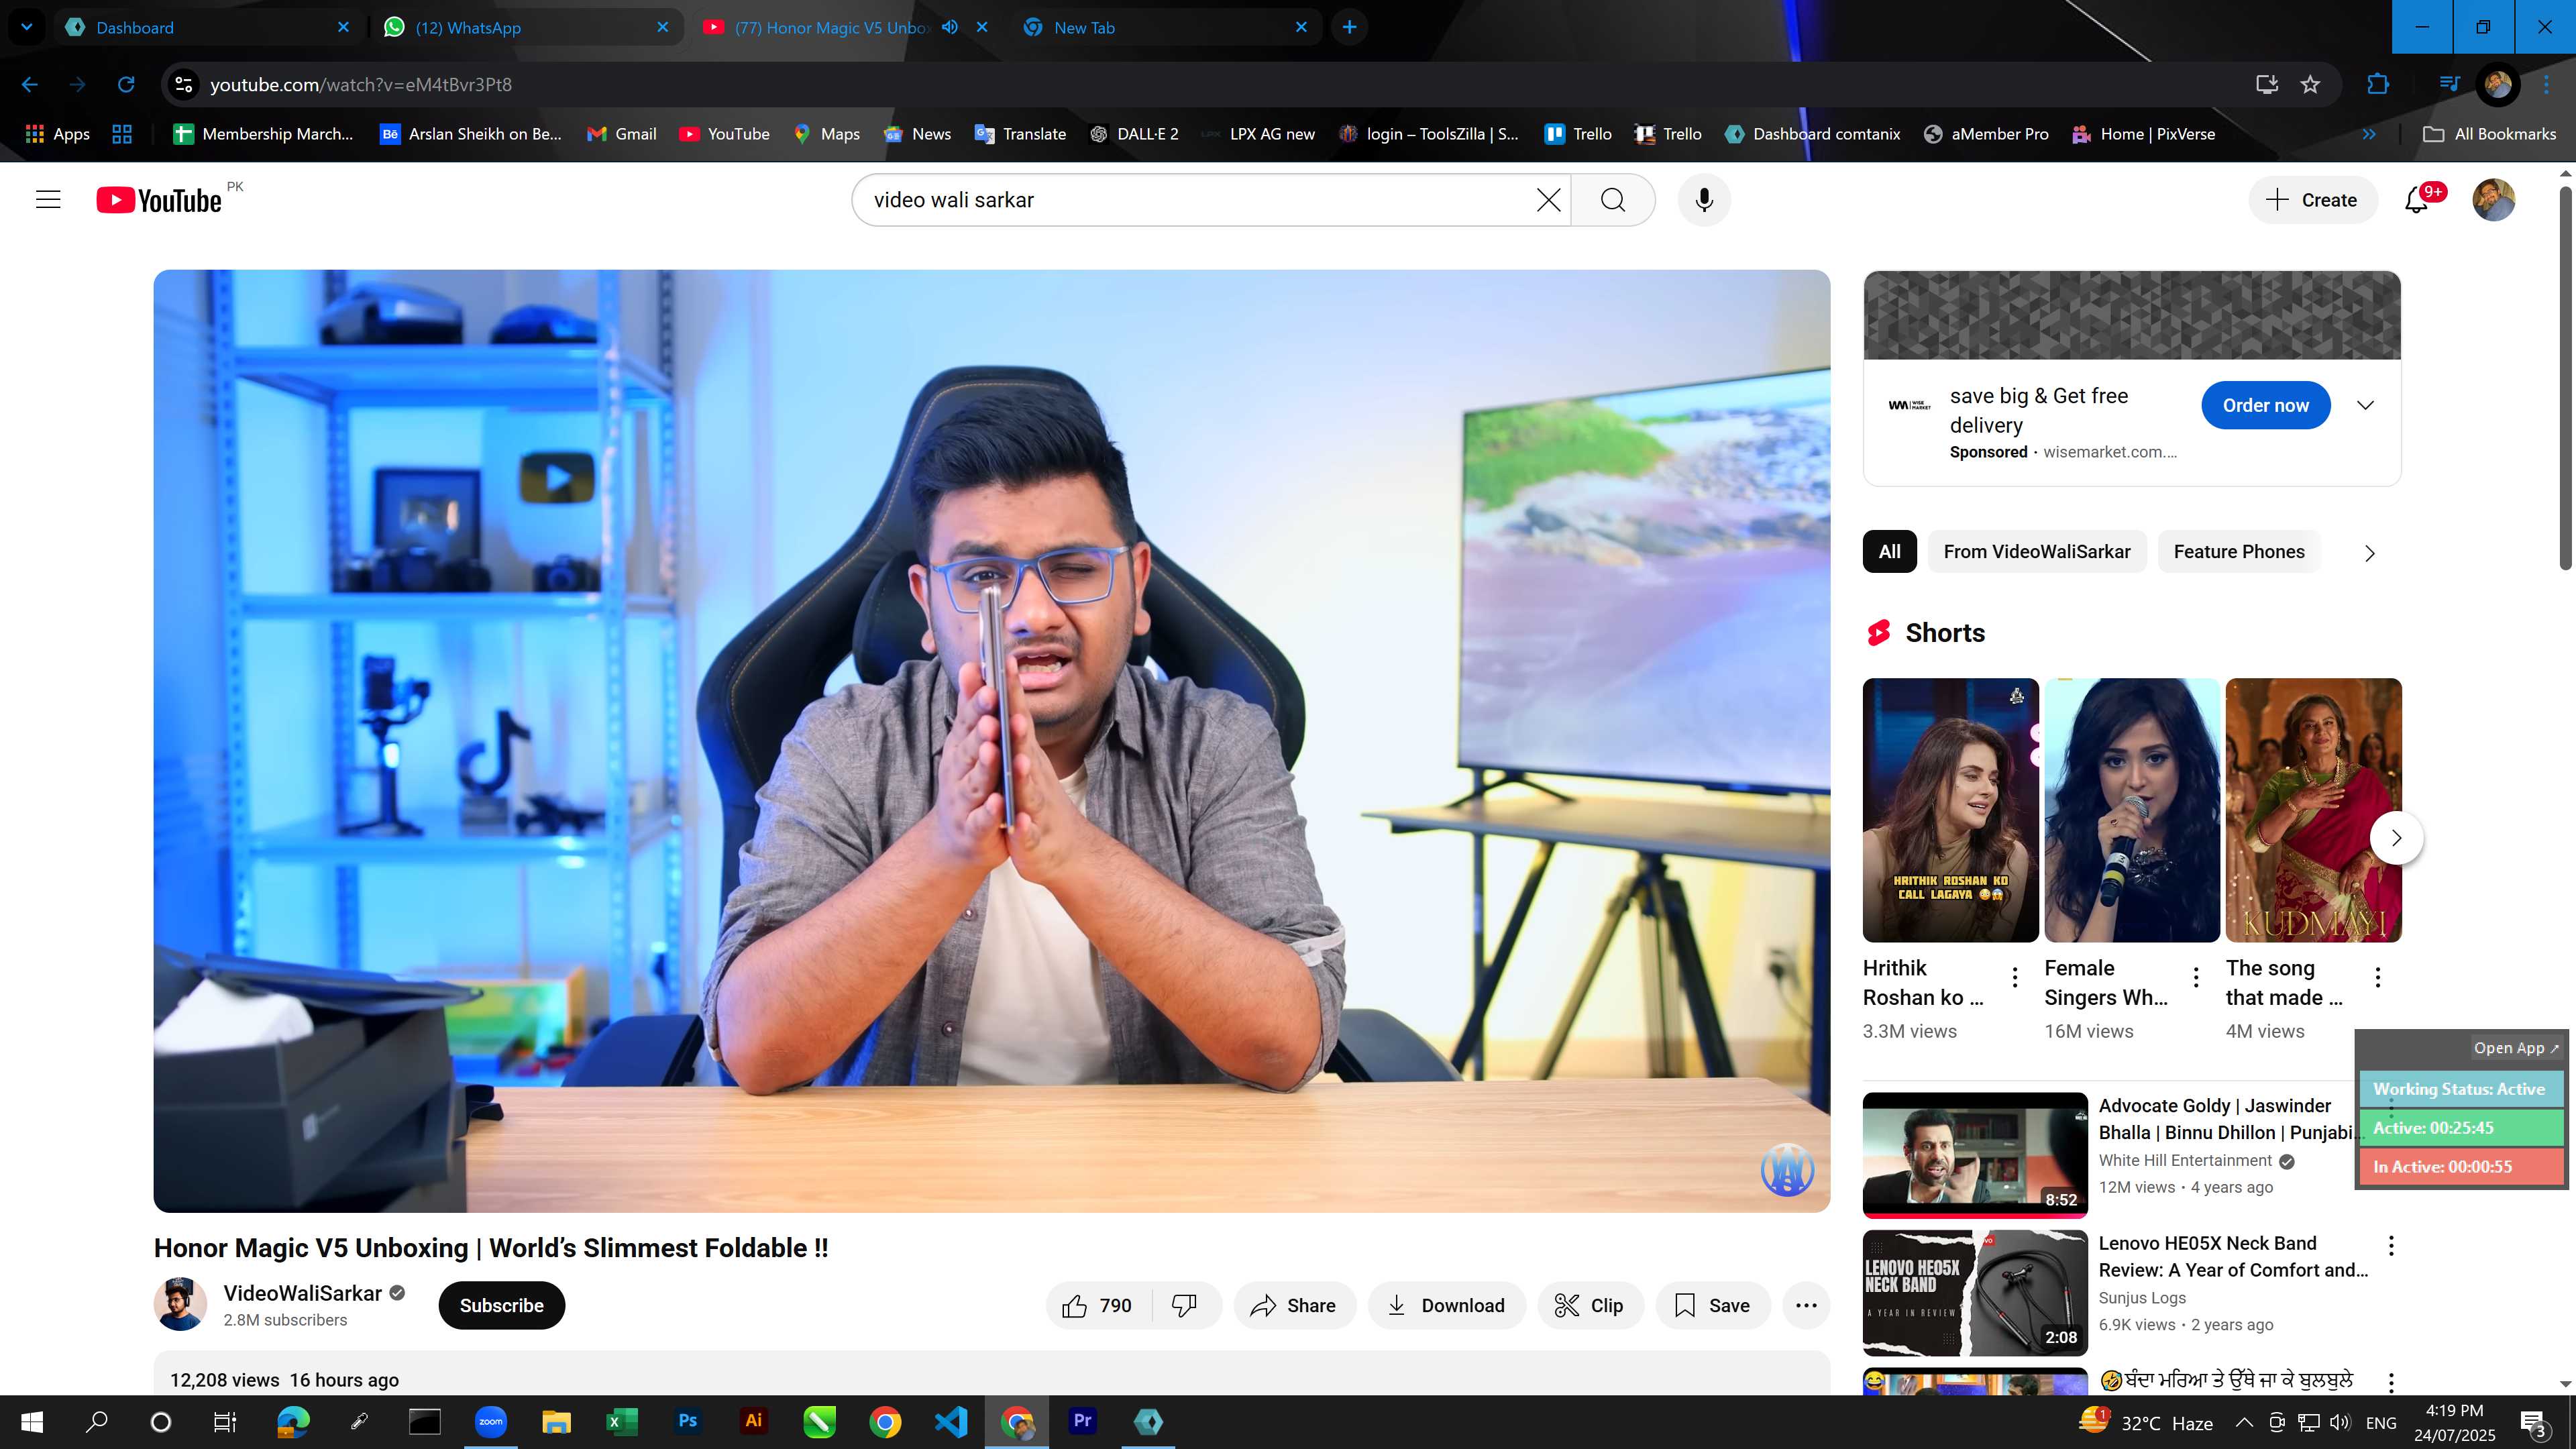Install app icon in address bar
2576x1449 pixels.
(2267, 85)
